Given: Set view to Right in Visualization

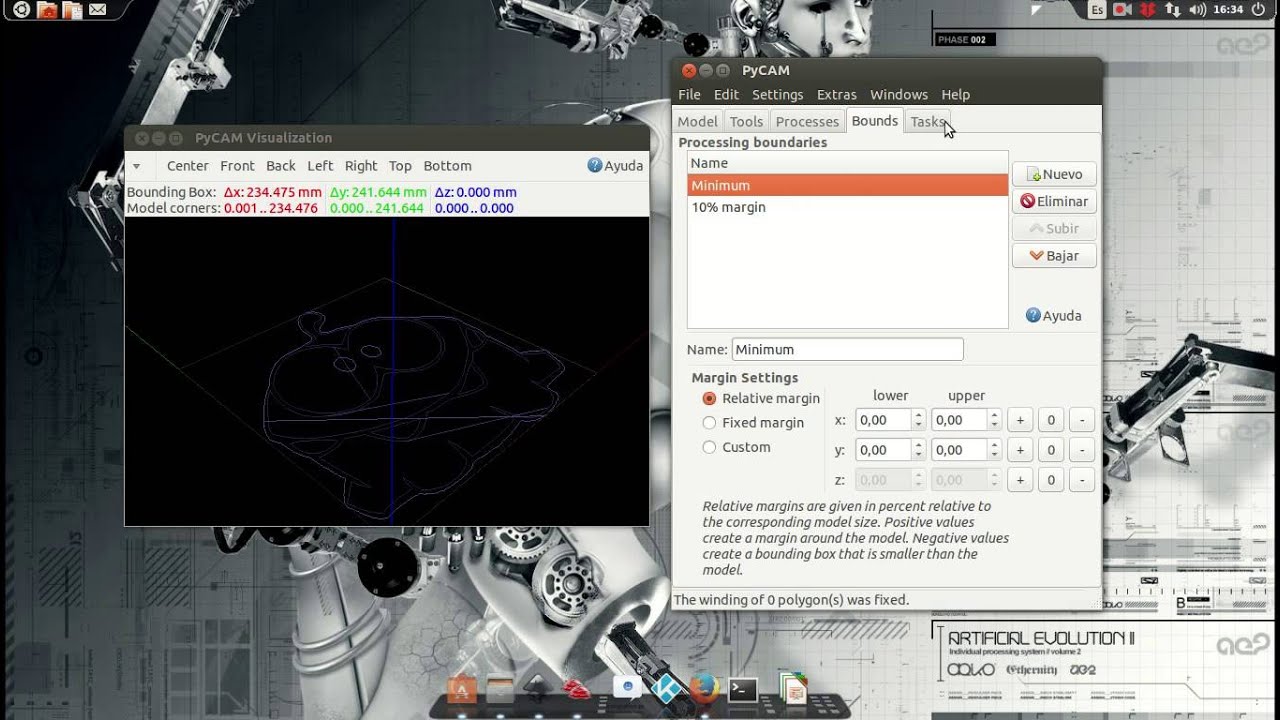Looking at the screenshot, I should [x=361, y=166].
